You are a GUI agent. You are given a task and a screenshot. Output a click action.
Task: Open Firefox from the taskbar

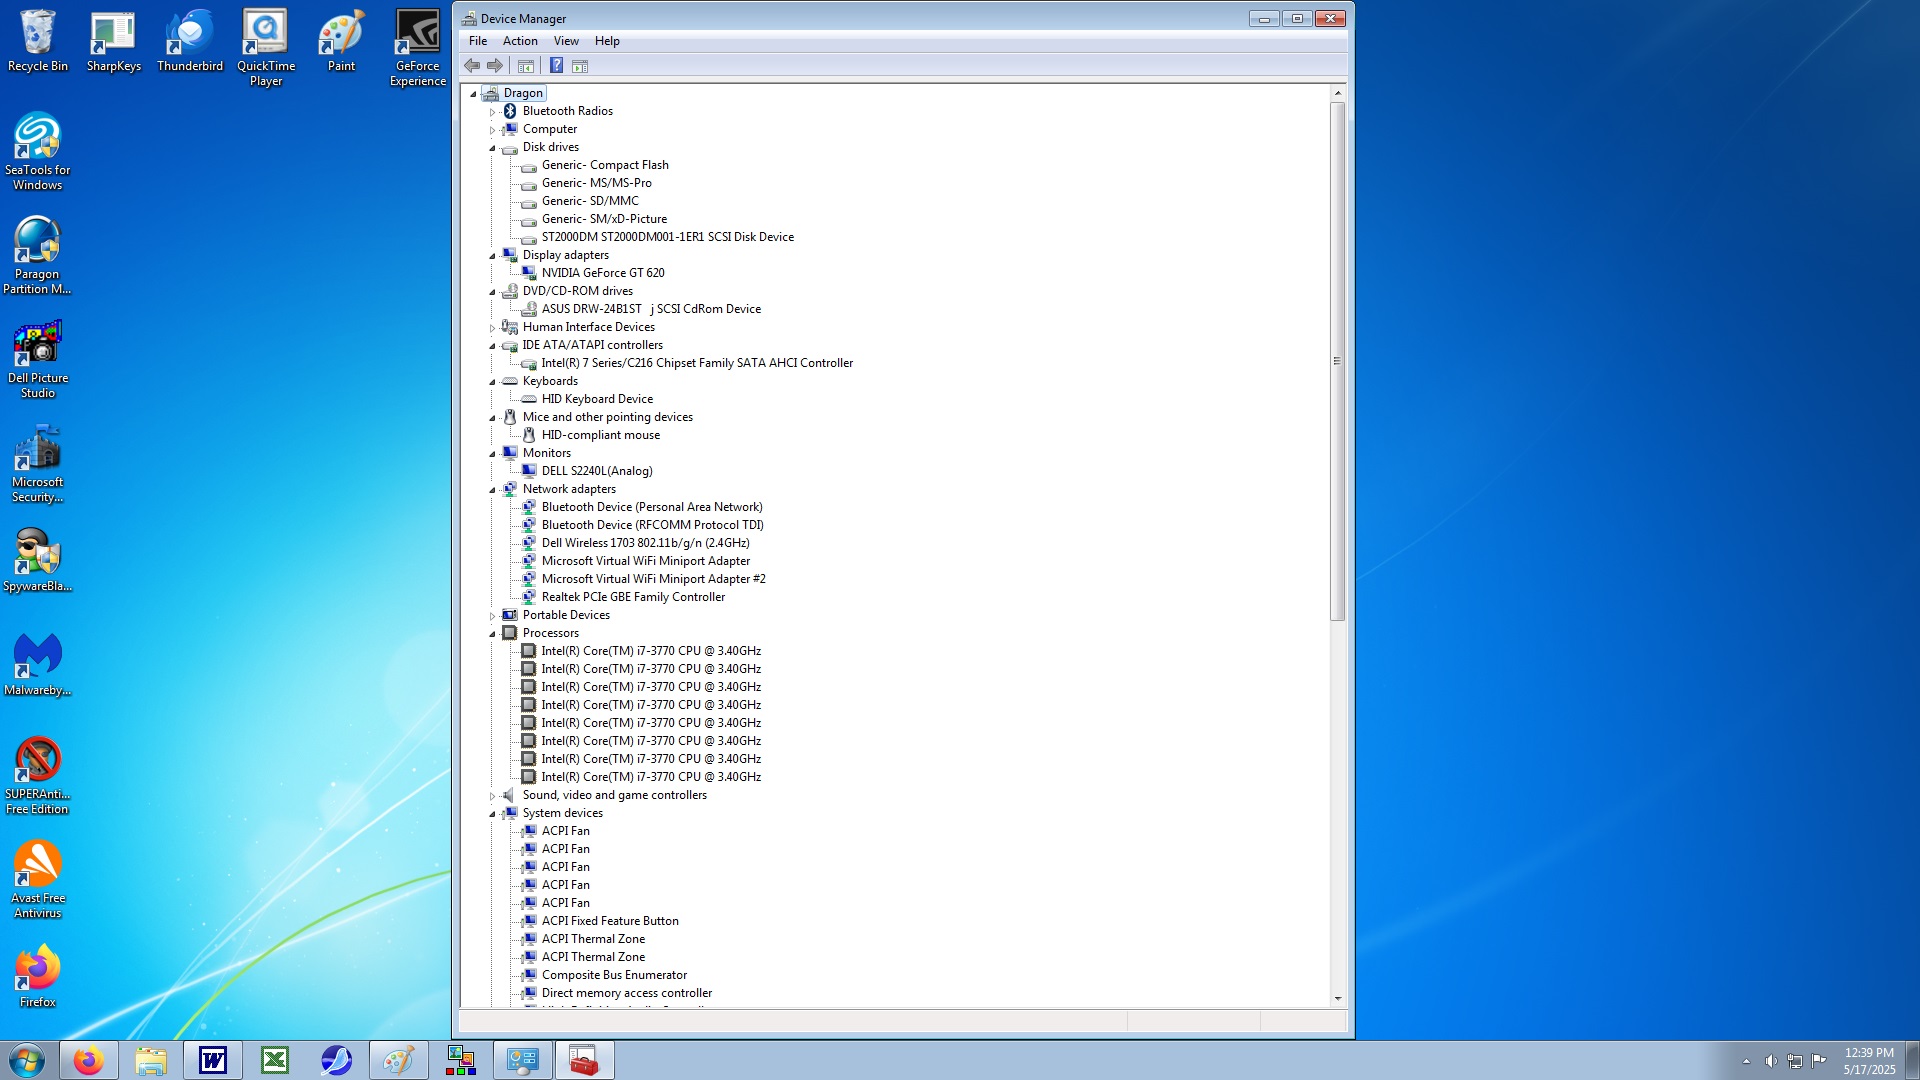point(89,1060)
